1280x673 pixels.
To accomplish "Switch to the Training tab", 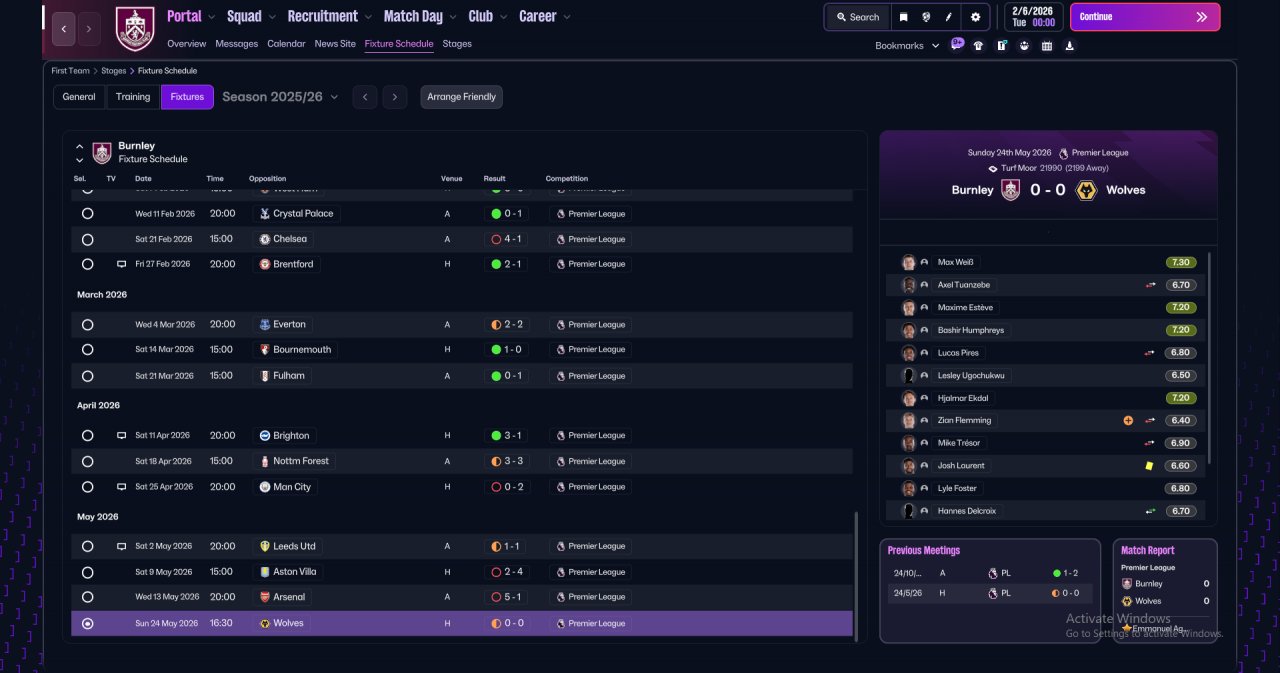I will (x=133, y=97).
